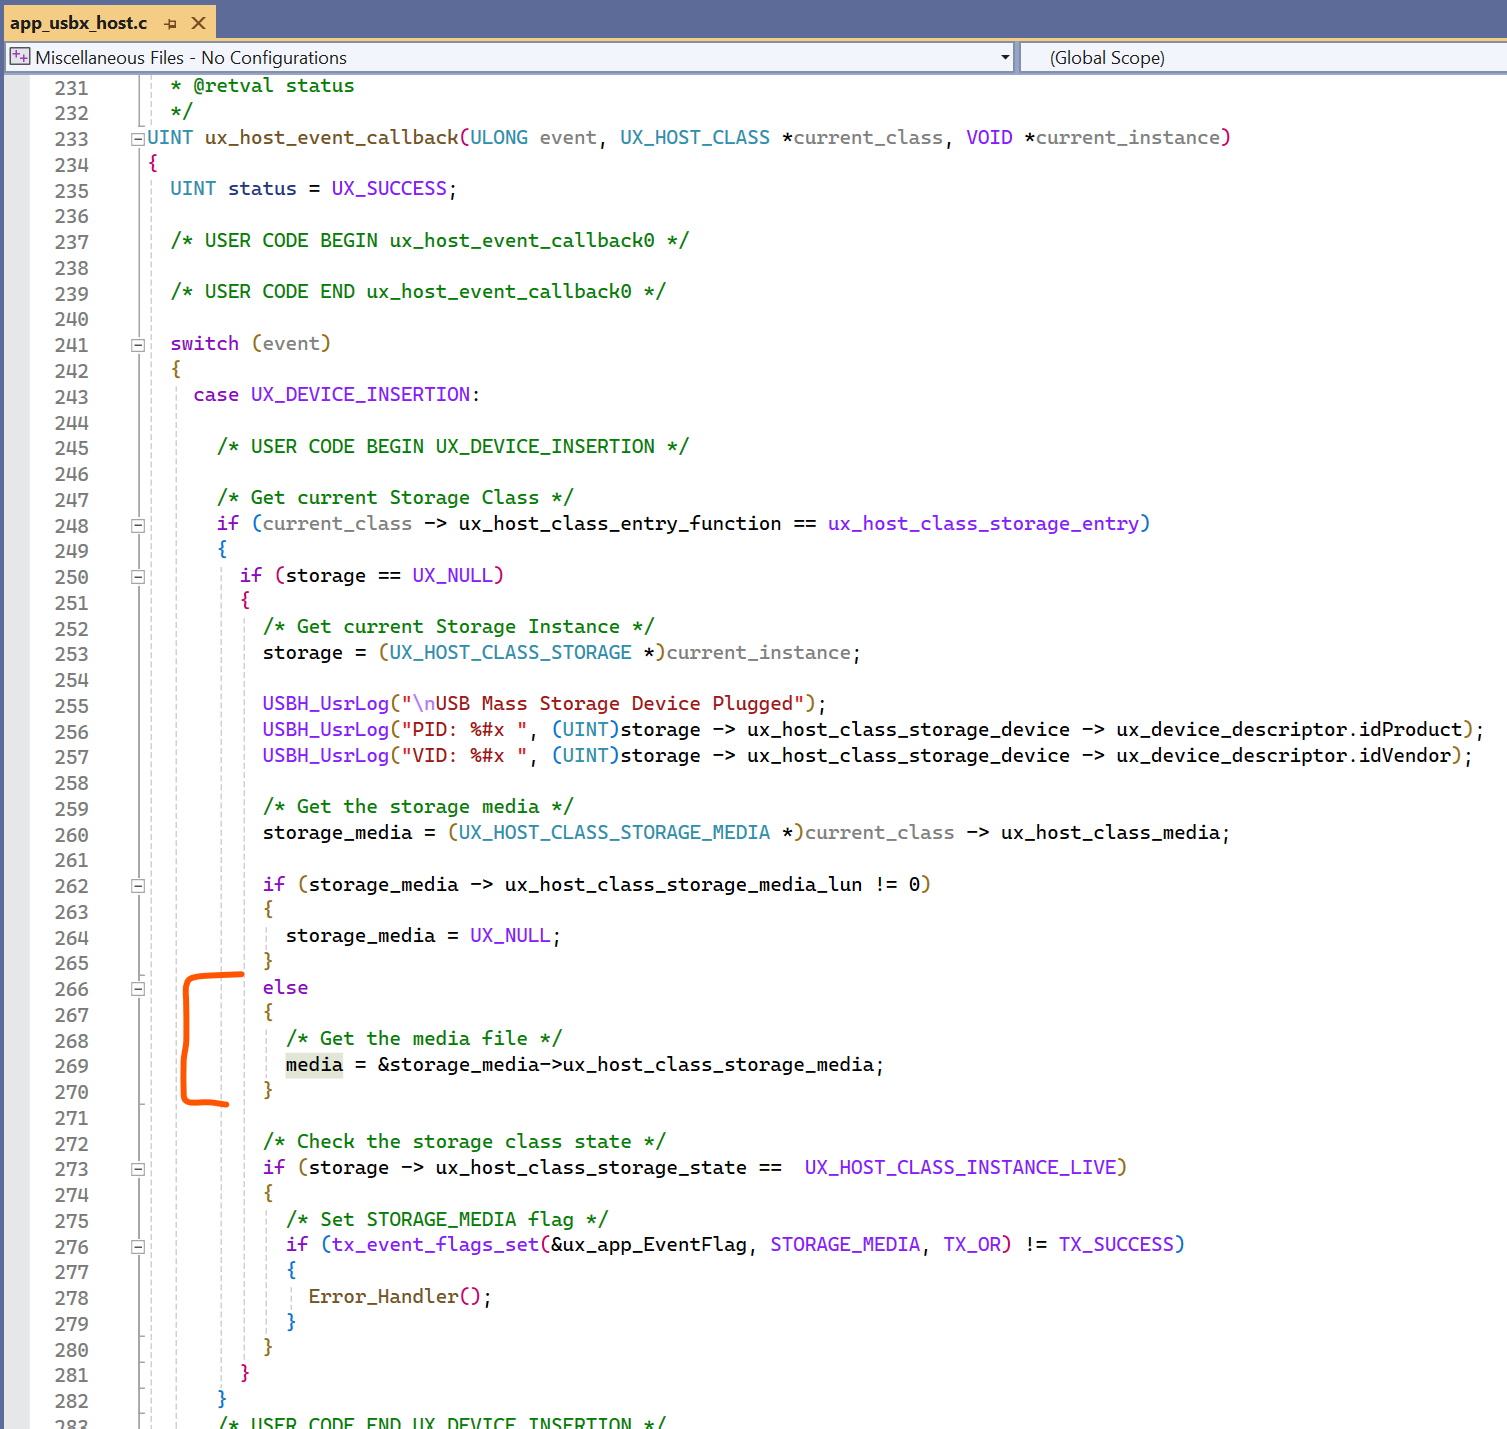This screenshot has height=1429, width=1507.
Task: Collapse the storage state if block at line 273
Action: [138, 1169]
